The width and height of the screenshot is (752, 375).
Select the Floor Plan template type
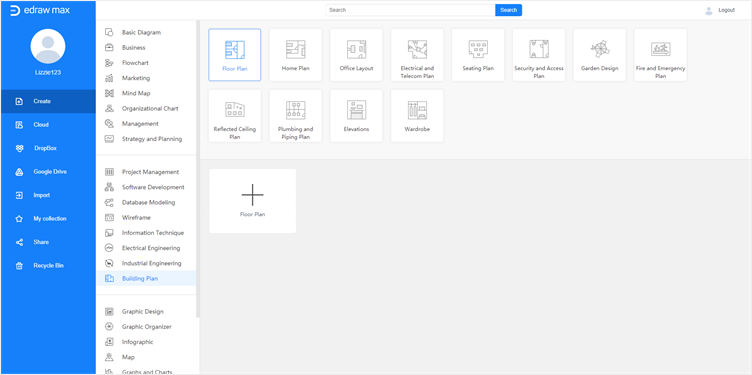pyautogui.click(x=235, y=55)
